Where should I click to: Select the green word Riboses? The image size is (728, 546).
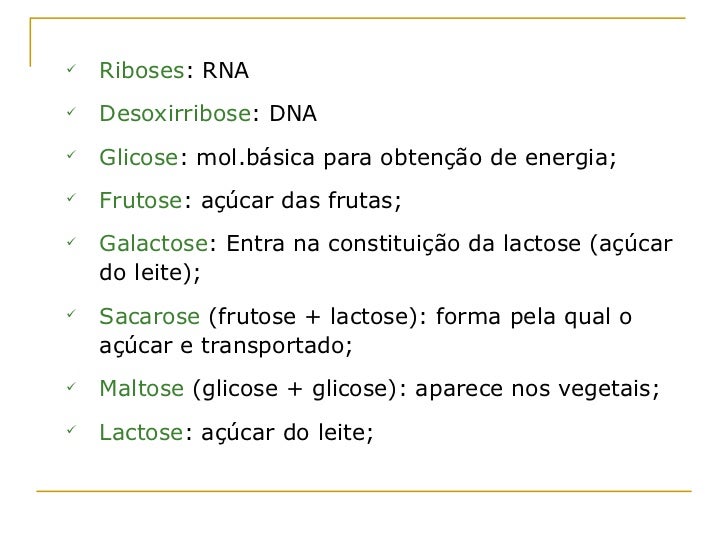(142, 71)
